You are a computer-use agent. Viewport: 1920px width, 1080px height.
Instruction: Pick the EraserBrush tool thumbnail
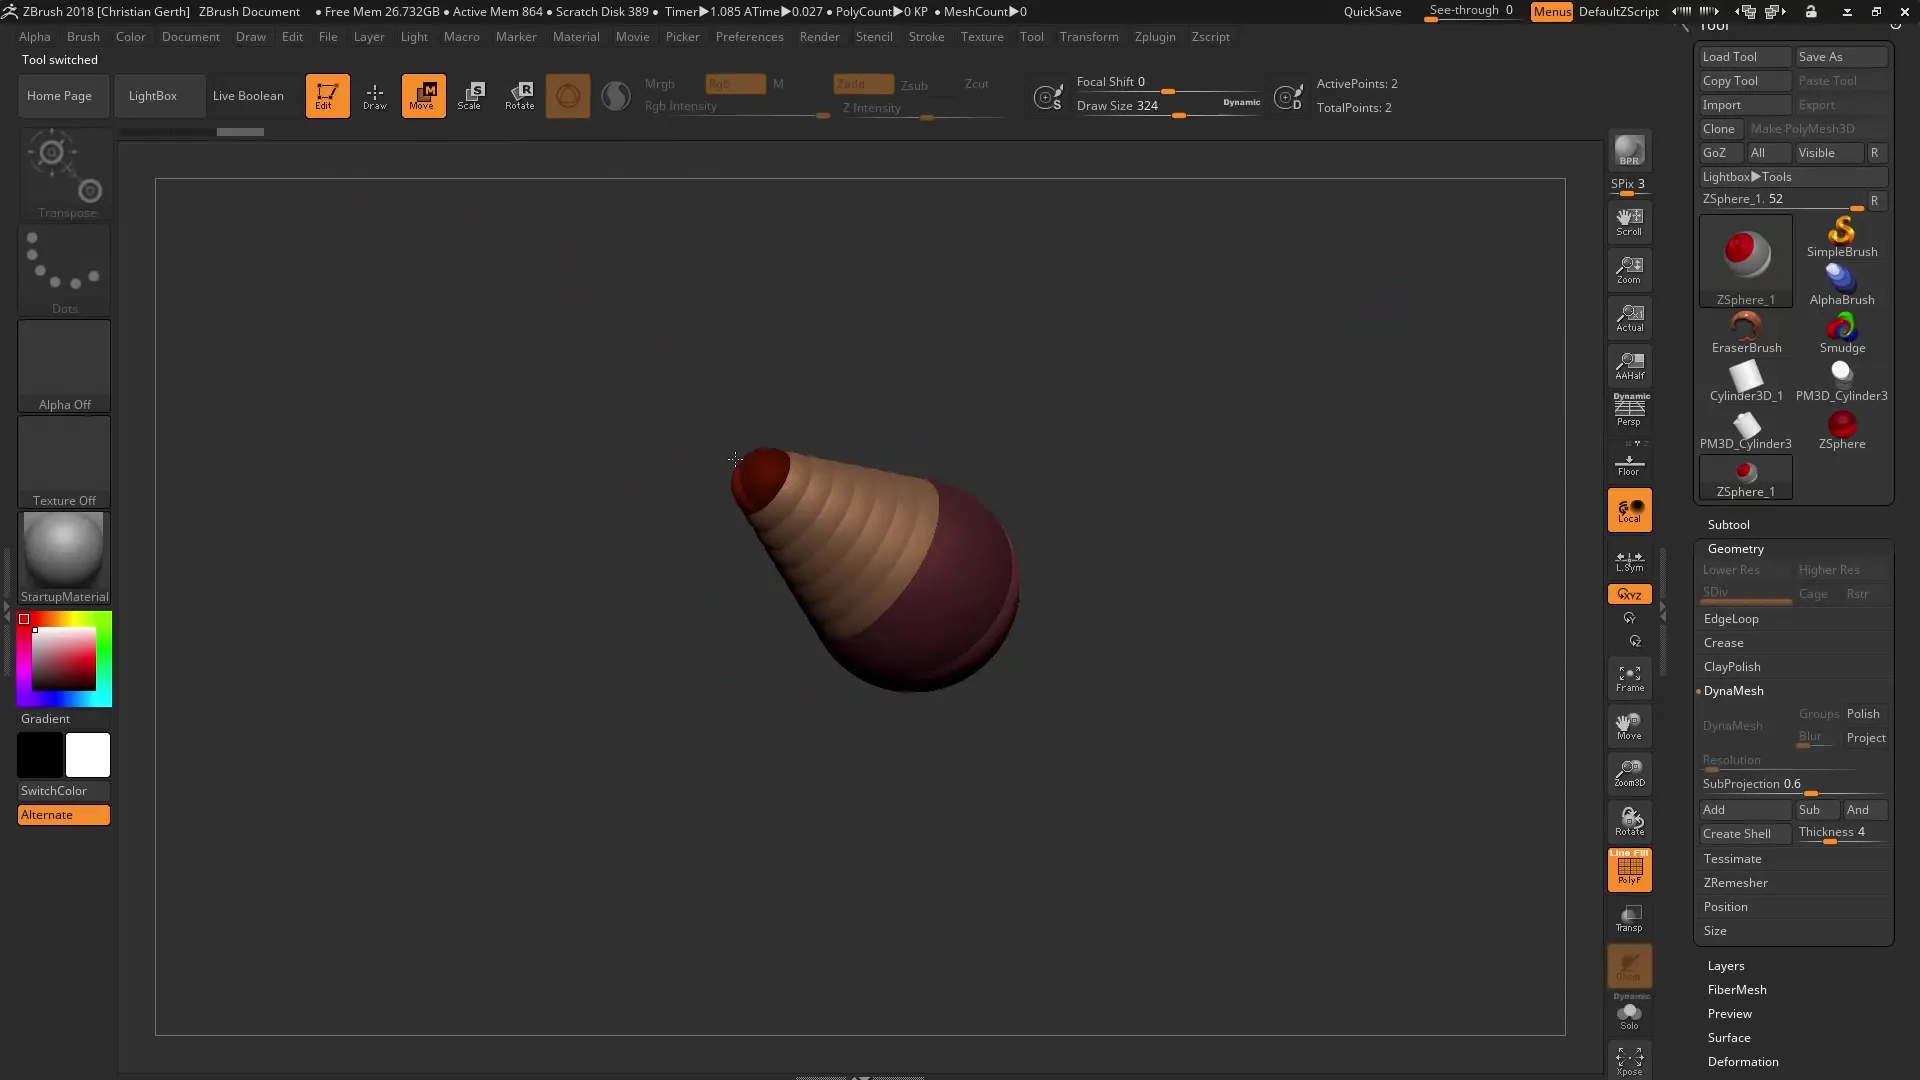(x=1746, y=333)
